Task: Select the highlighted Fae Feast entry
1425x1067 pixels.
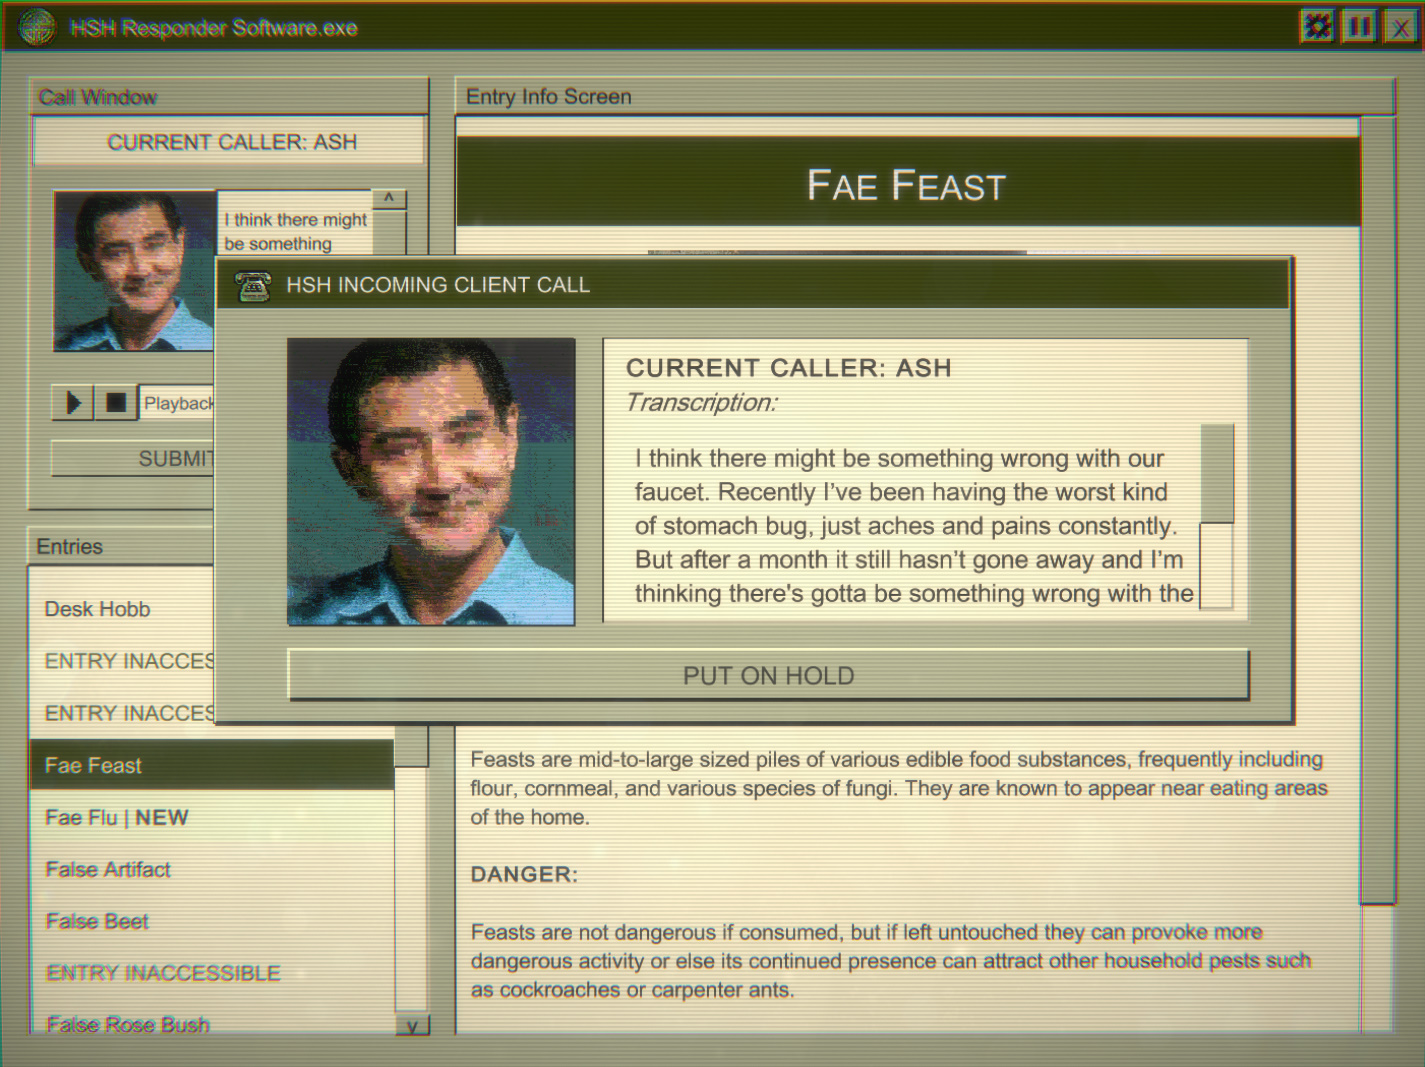Action: [x=212, y=765]
